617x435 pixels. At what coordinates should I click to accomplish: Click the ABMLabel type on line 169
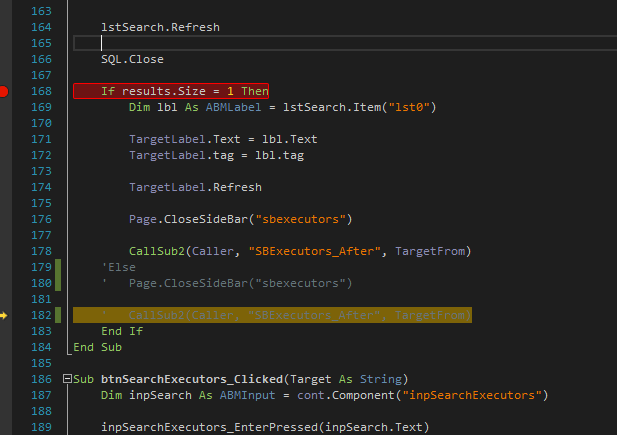click(233, 107)
